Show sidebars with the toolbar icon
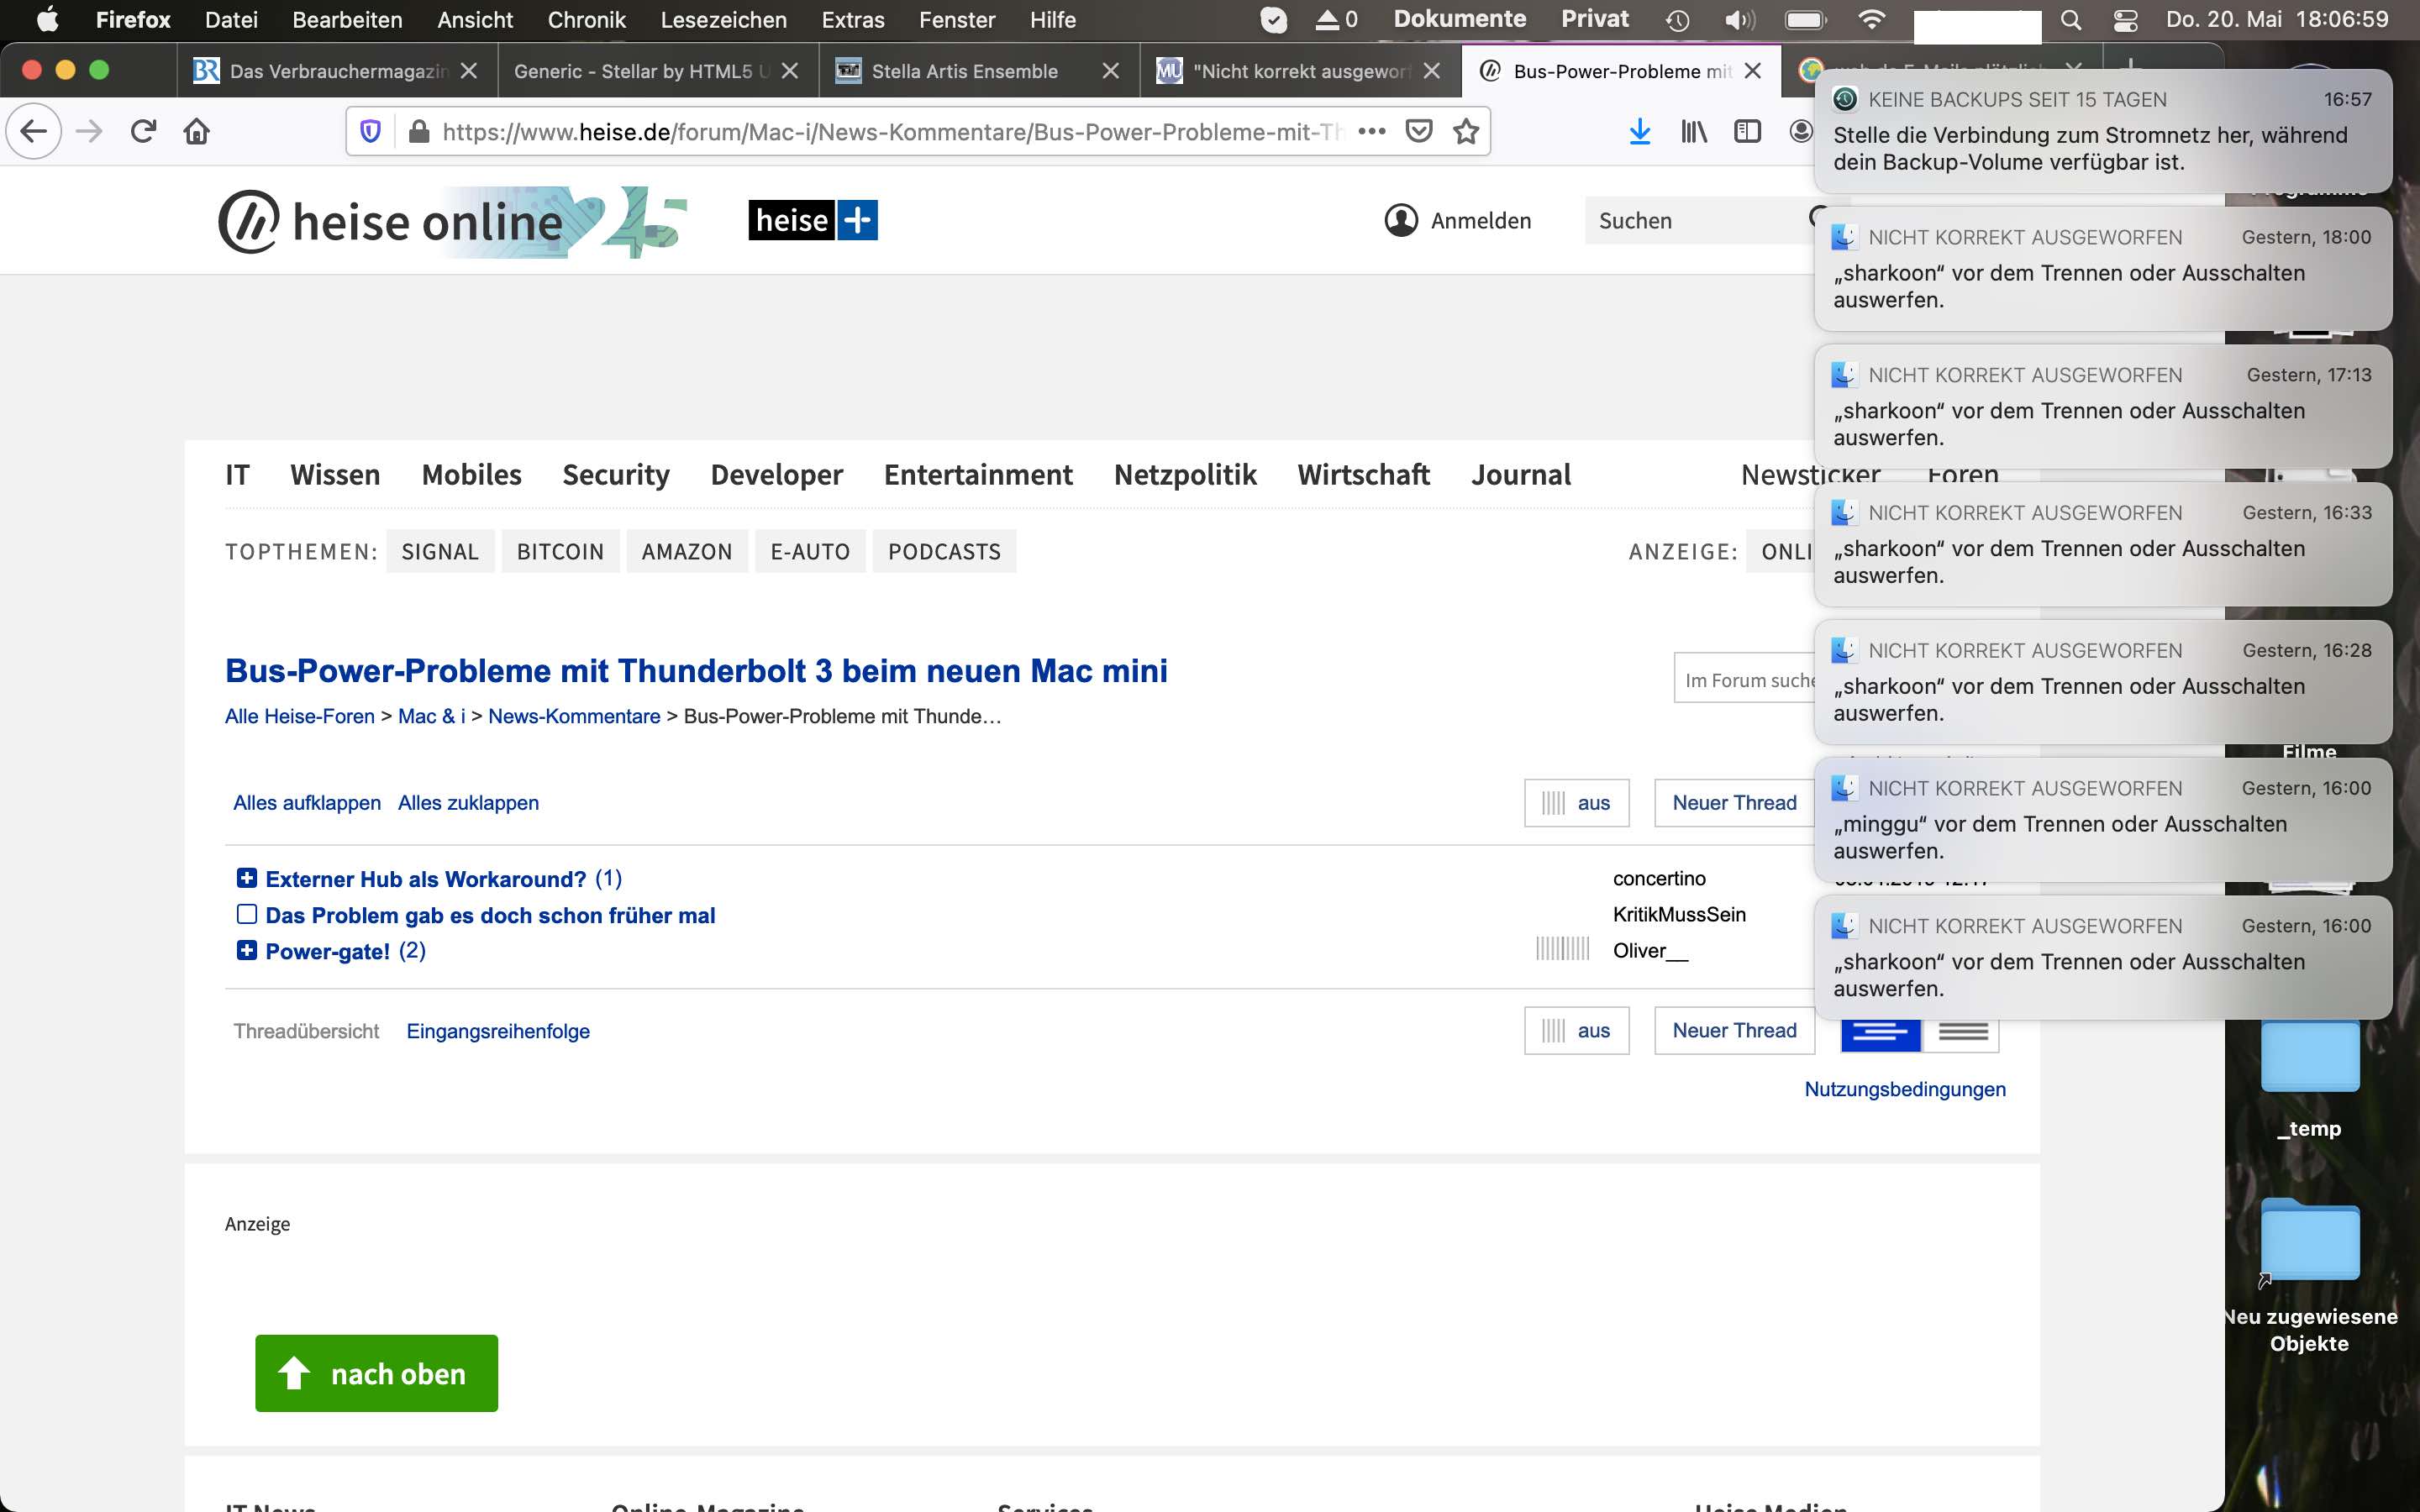 (x=1746, y=131)
